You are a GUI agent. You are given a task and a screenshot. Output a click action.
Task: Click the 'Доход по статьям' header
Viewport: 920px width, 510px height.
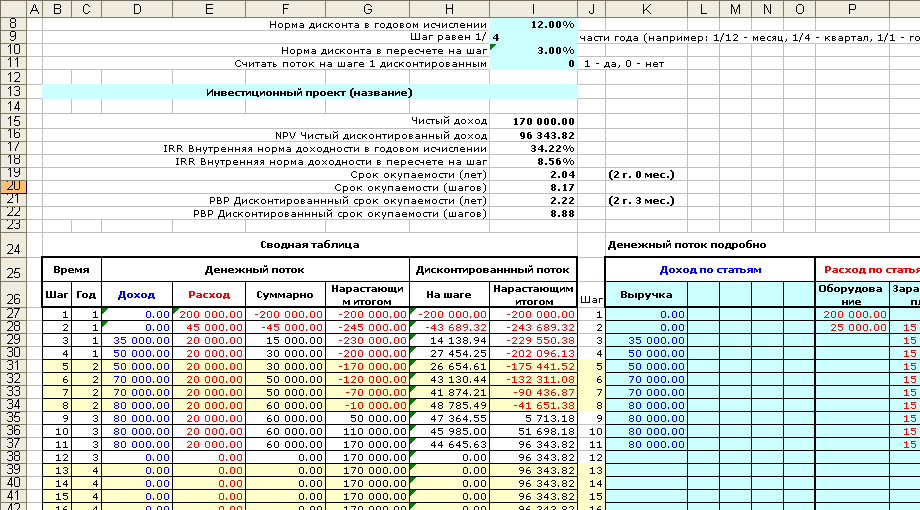pos(710,270)
